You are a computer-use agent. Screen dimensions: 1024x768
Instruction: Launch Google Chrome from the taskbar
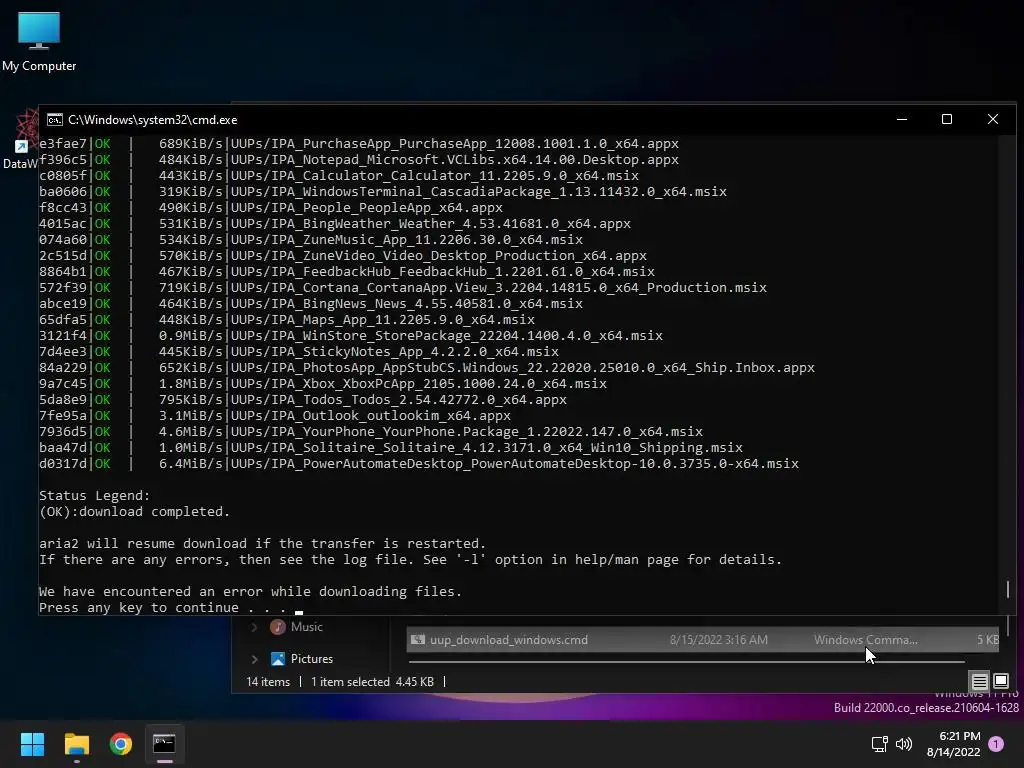121,744
